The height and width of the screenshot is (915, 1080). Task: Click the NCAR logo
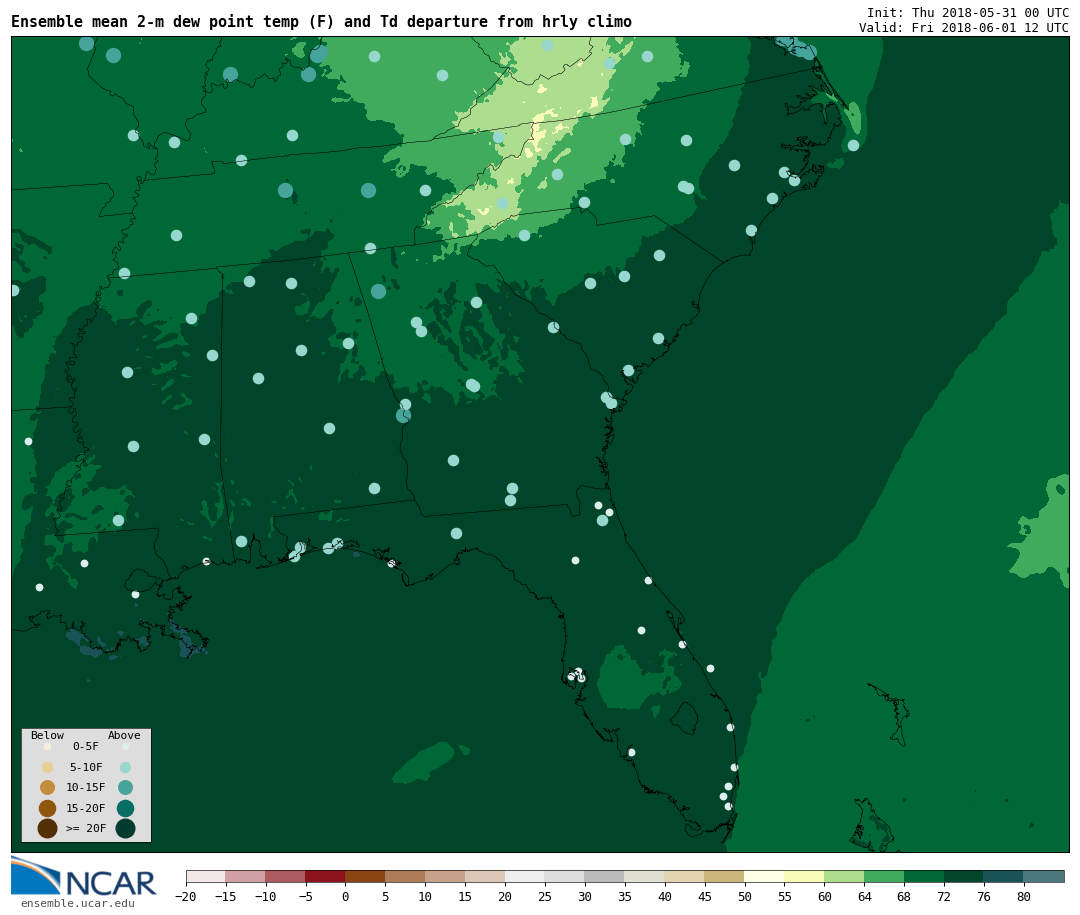point(83,877)
